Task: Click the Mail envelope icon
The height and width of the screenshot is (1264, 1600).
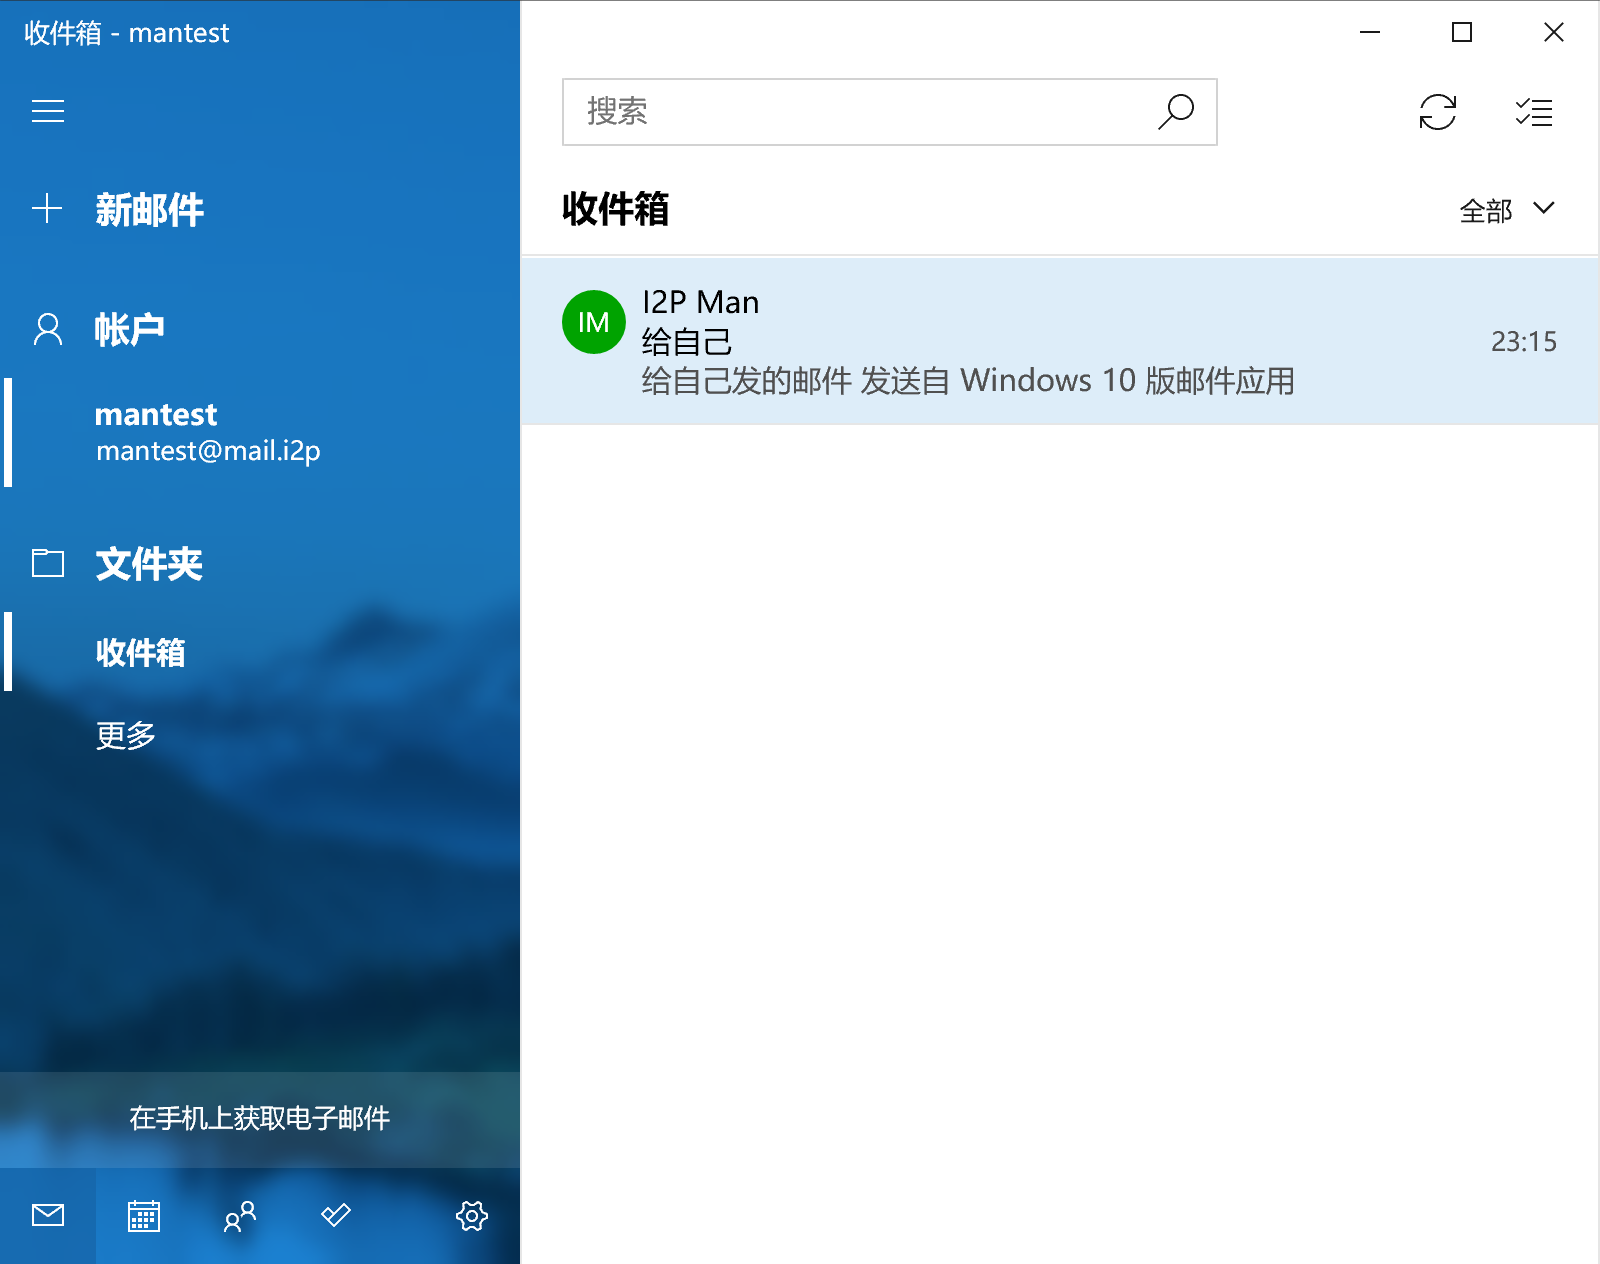Action: point(48,1216)
